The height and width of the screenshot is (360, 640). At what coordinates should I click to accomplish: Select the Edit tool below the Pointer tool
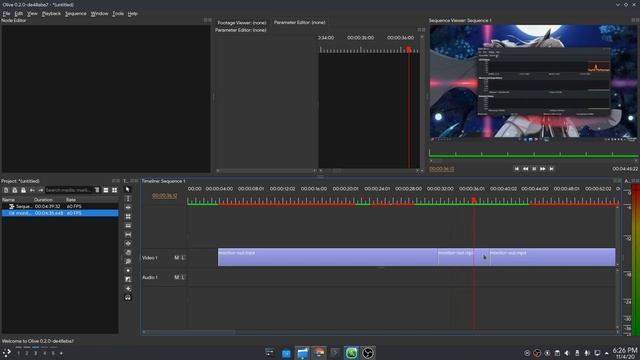pos(128,198)
